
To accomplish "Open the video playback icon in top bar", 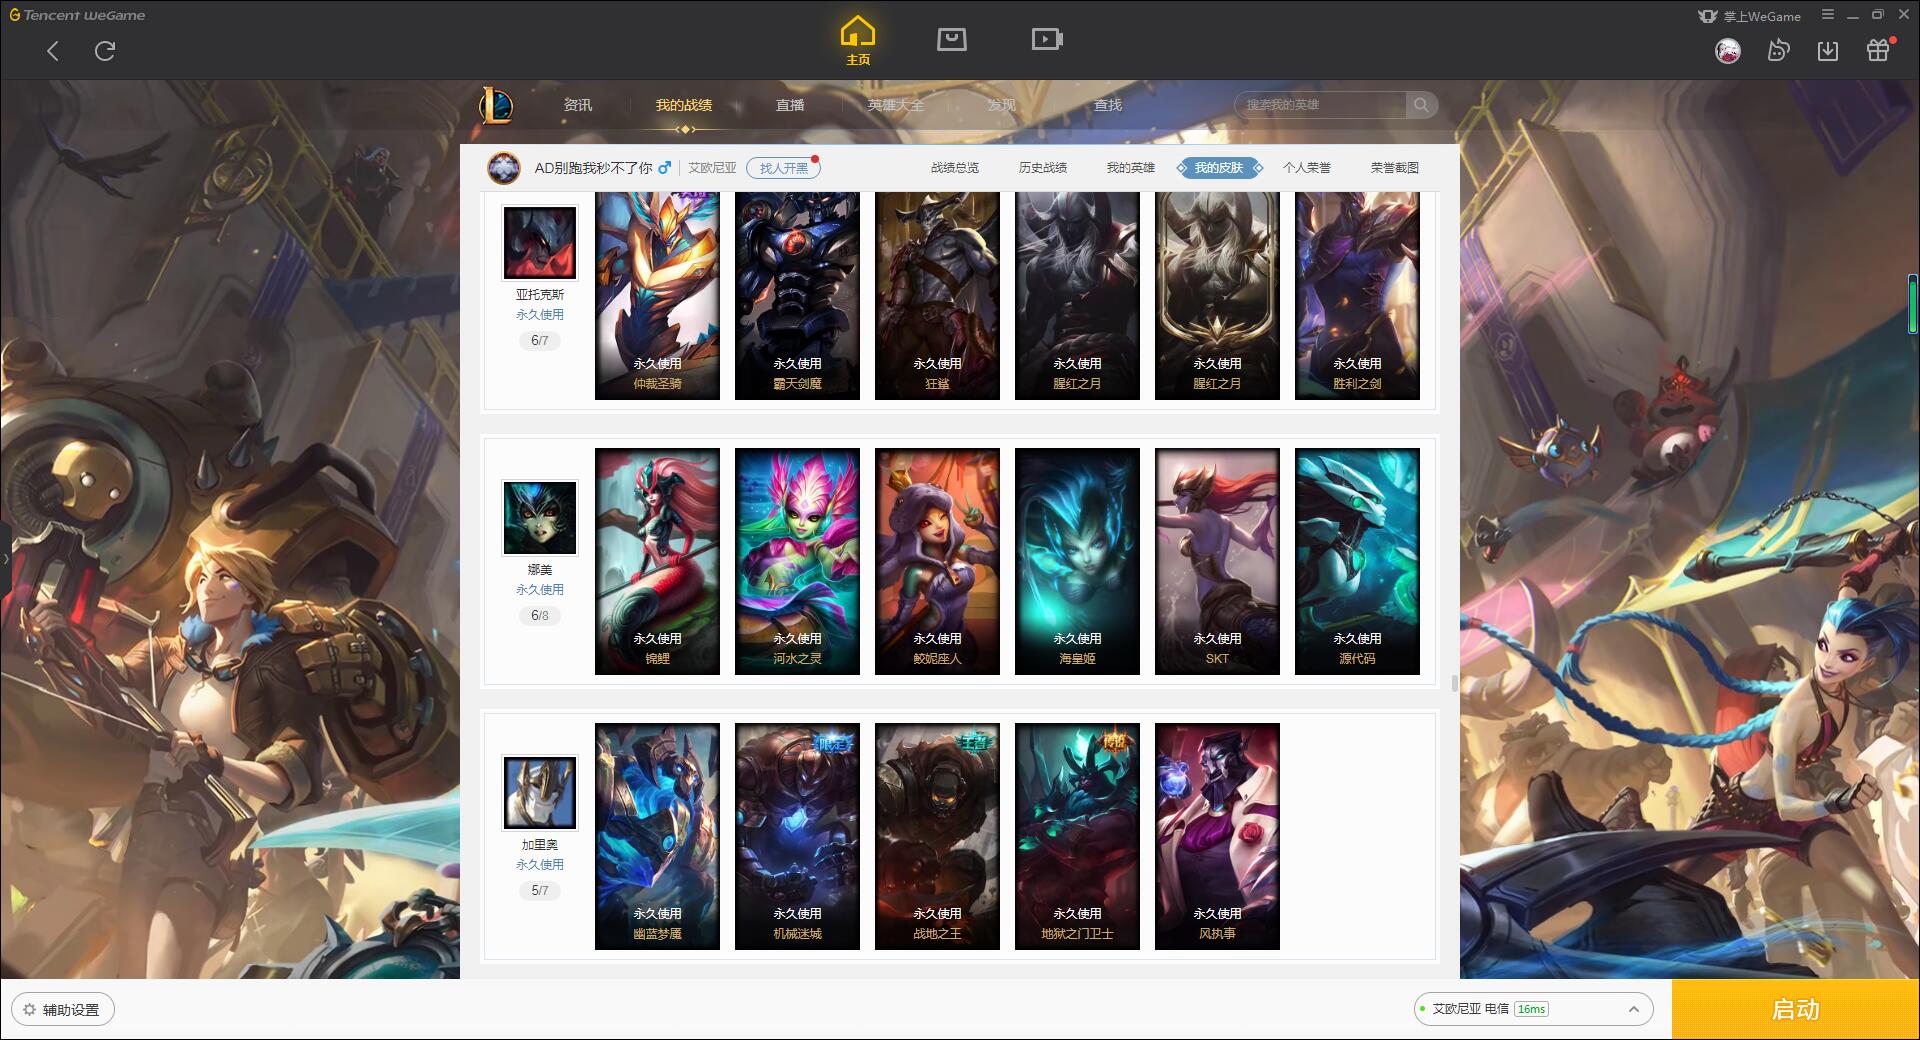I will 1047,39.
